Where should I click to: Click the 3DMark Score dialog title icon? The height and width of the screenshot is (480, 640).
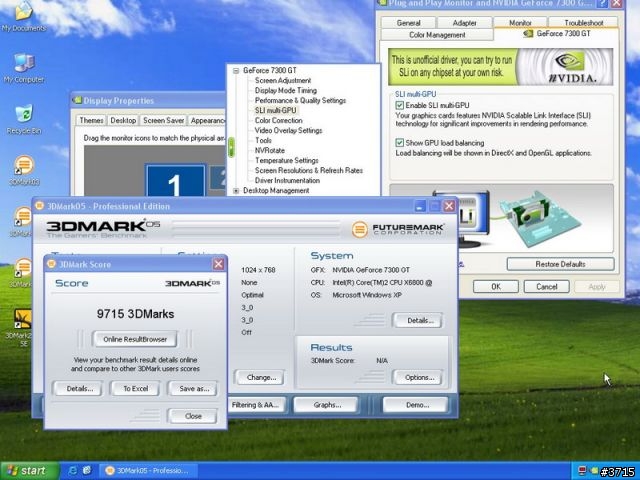click(51, 264)
